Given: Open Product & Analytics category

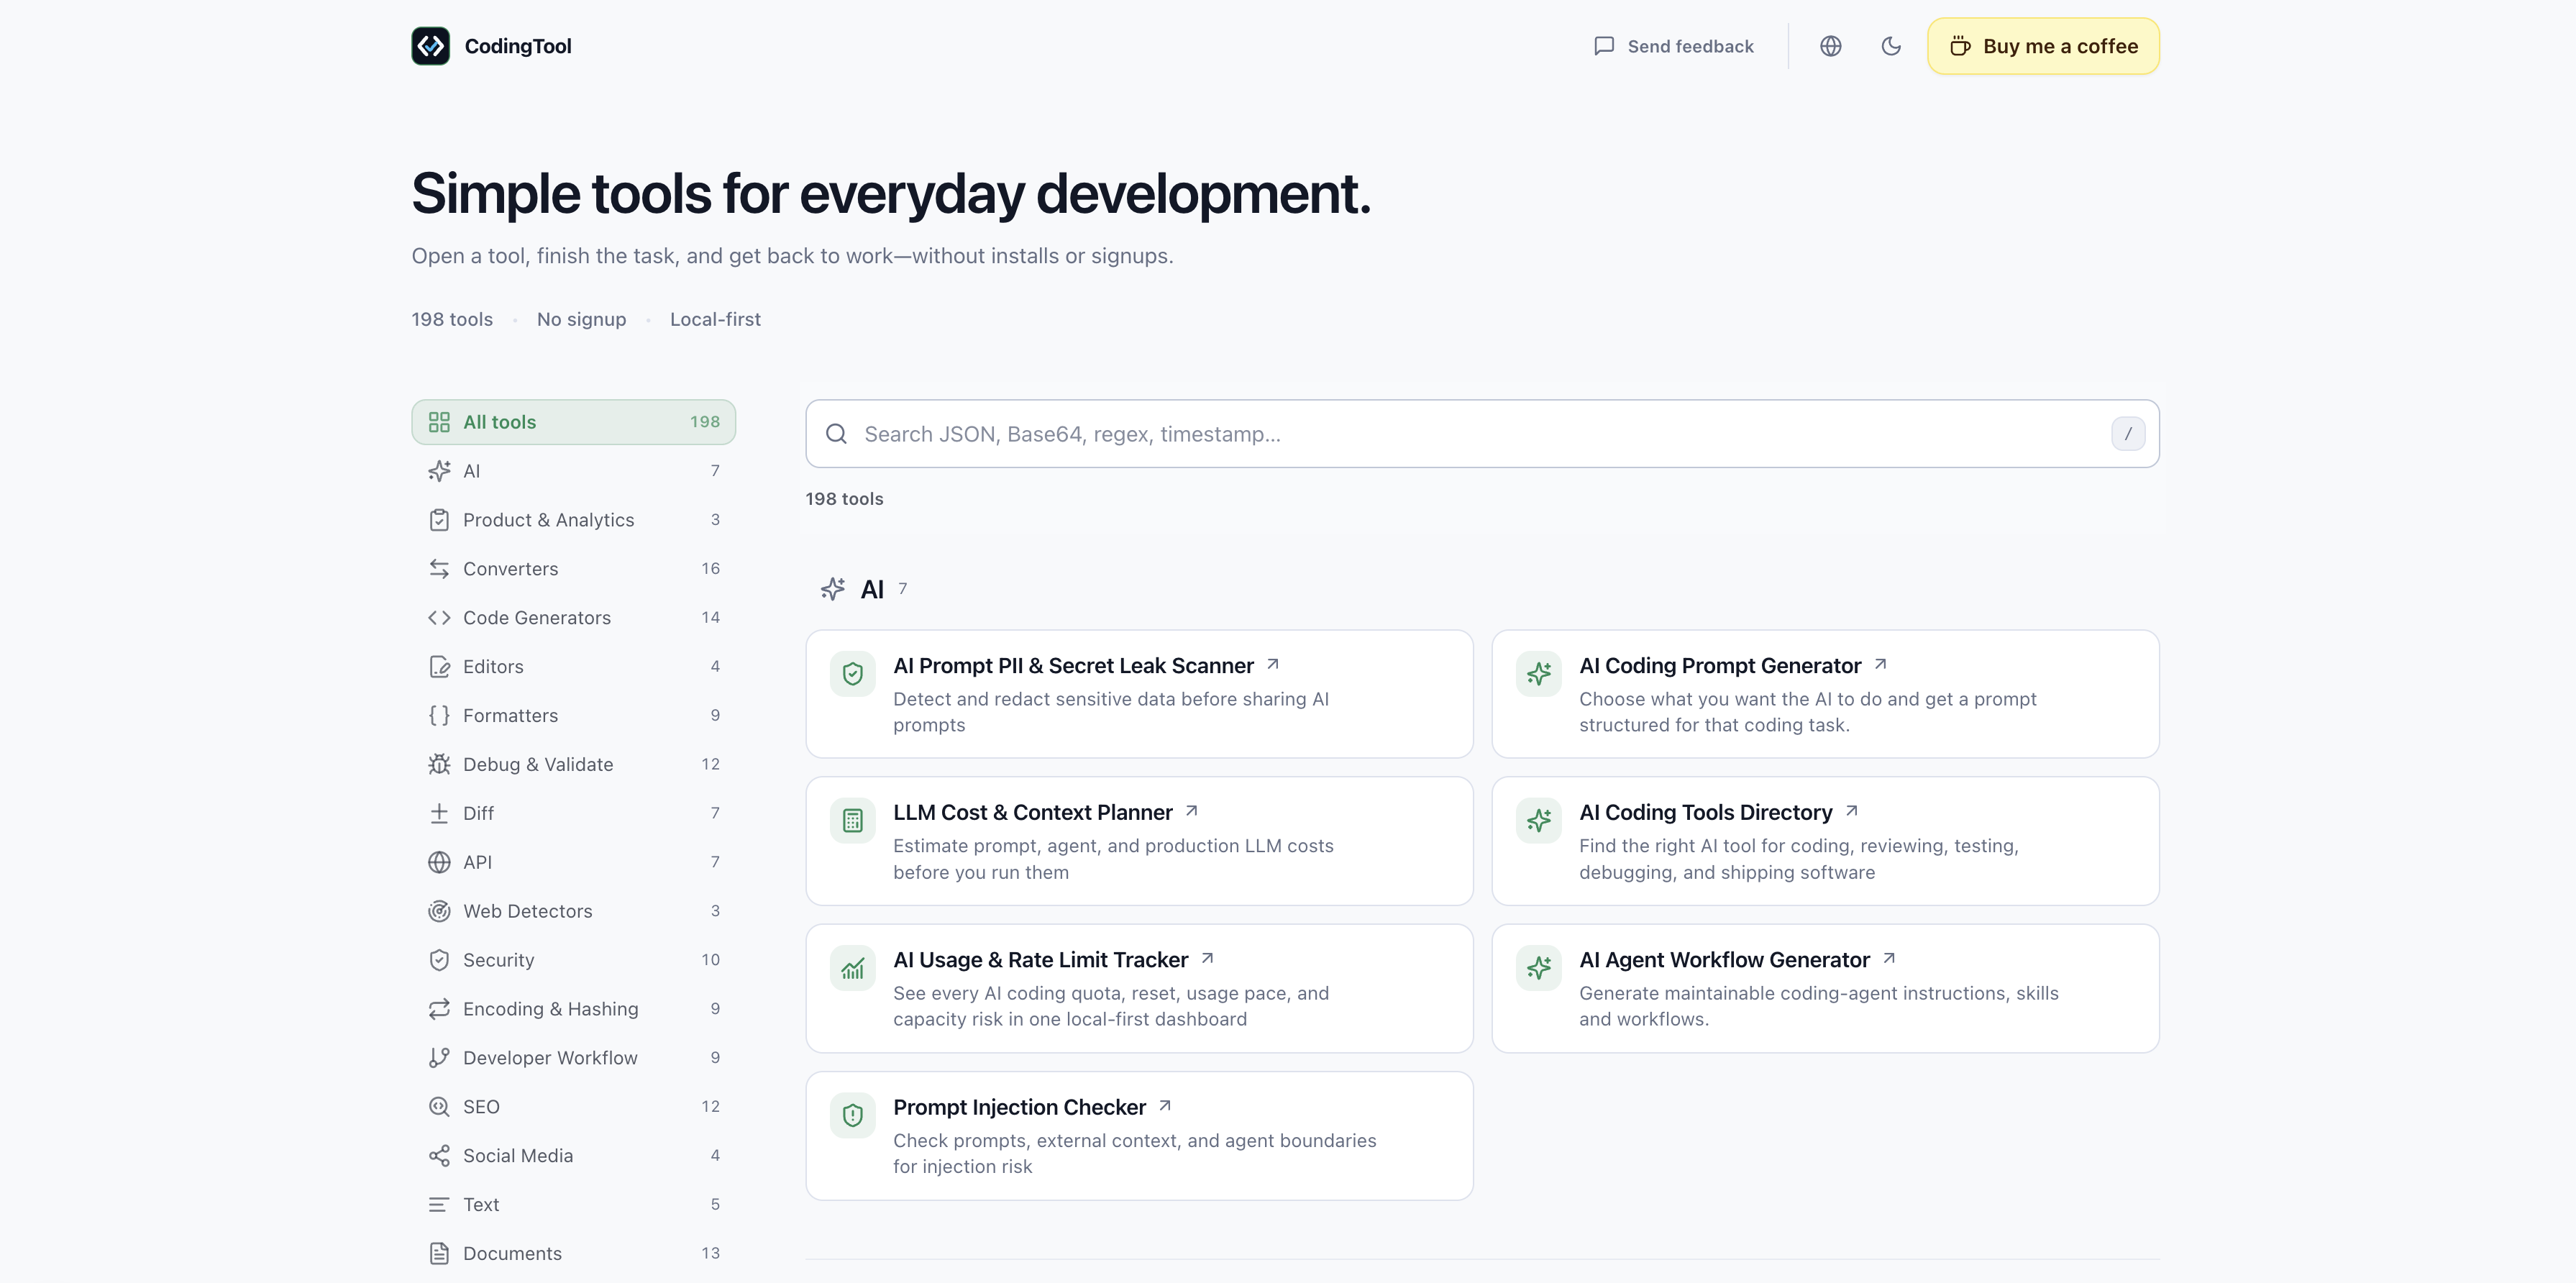Looking at the screenshot, I should (x=573, y=520).
